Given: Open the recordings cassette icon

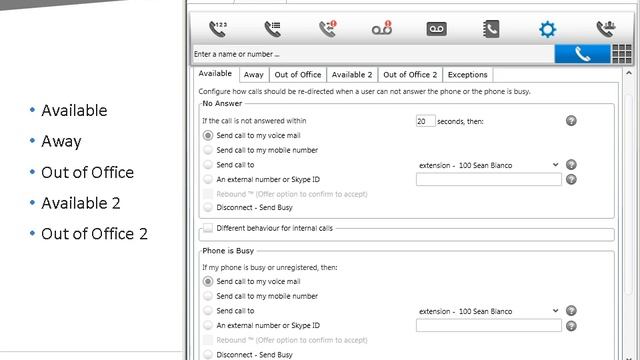Looking at the screenshot, I should pos(436,29).
